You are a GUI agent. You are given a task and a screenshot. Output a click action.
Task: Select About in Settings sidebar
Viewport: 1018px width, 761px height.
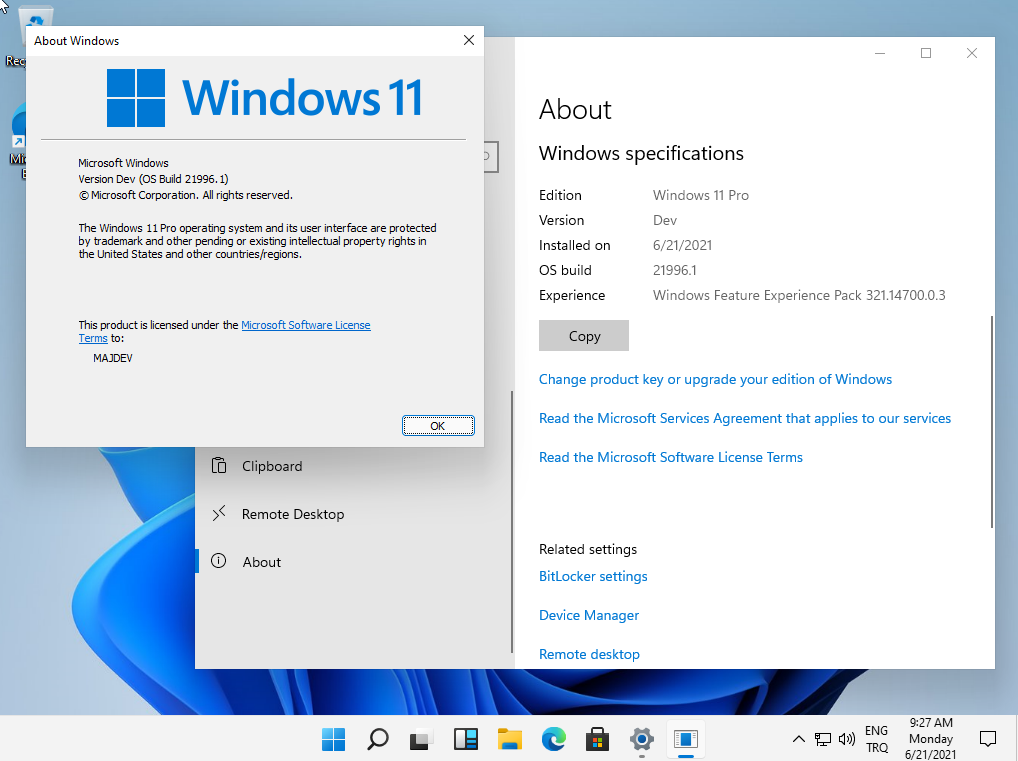(x=353, y=562)
